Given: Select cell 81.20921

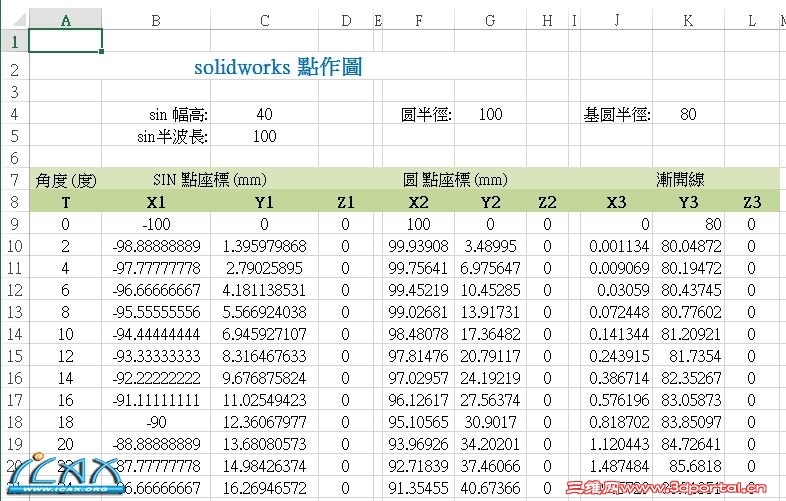Looking at the screenshot, I should (x=688, y=333).
